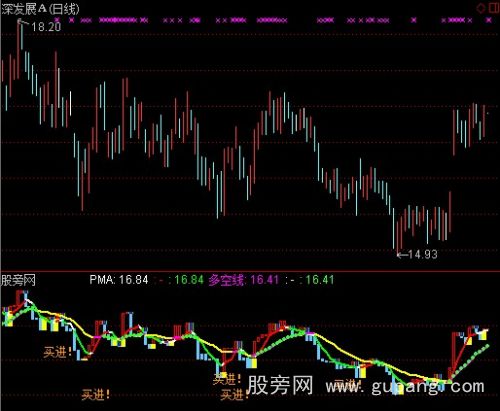Click the 股旁网 indicator name above the sub-chart

[18, 280]
